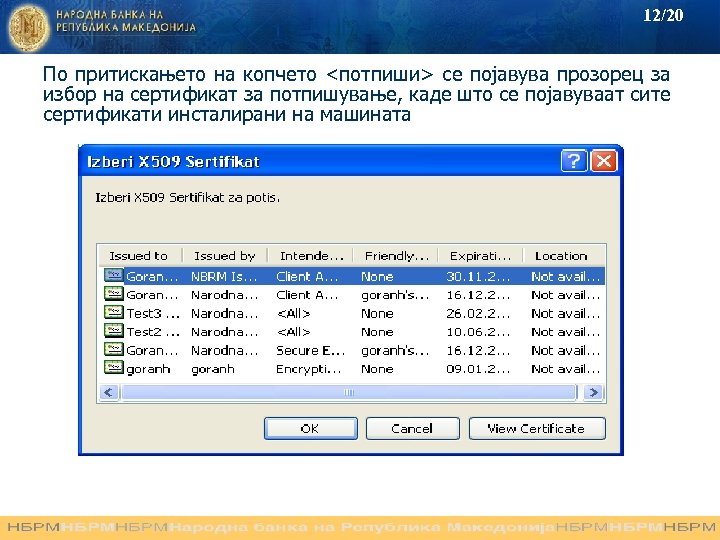Click the right arrow of the horizontal scrollbar

pyautogui.click(x=594, y=393)
